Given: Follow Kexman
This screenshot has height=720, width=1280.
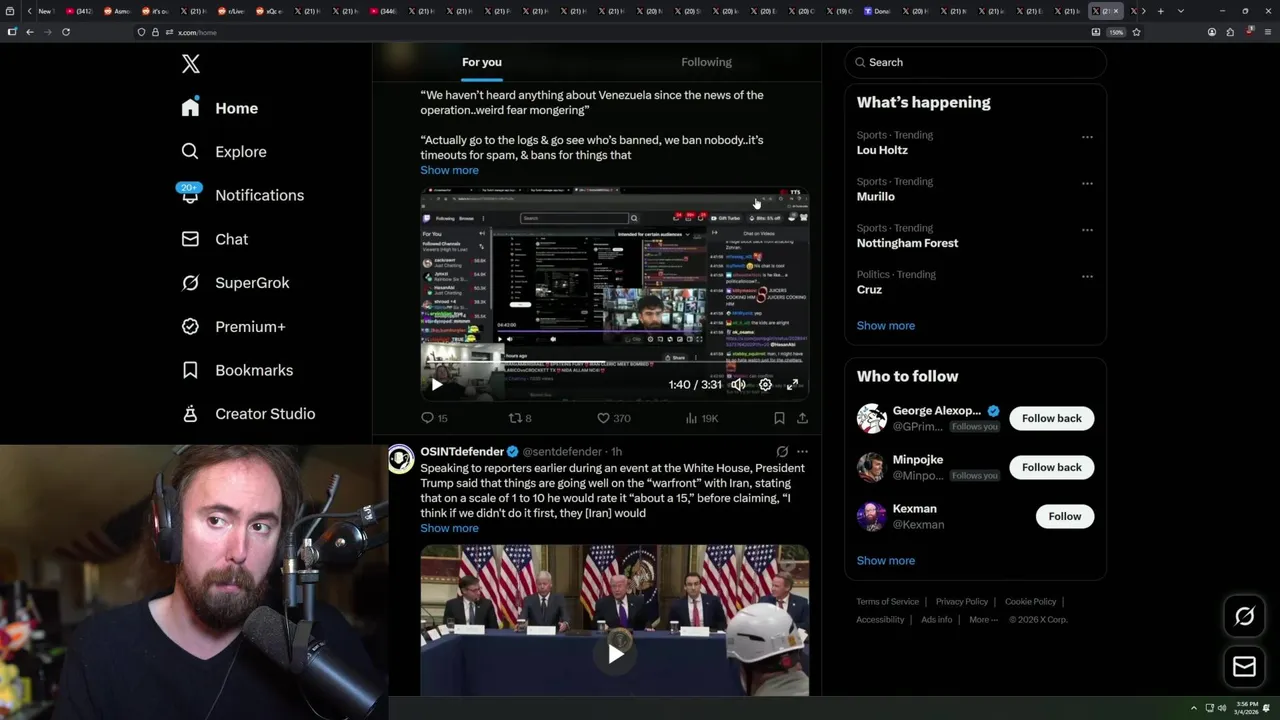Looking at the screenshot, I should tap(1065, 516).
